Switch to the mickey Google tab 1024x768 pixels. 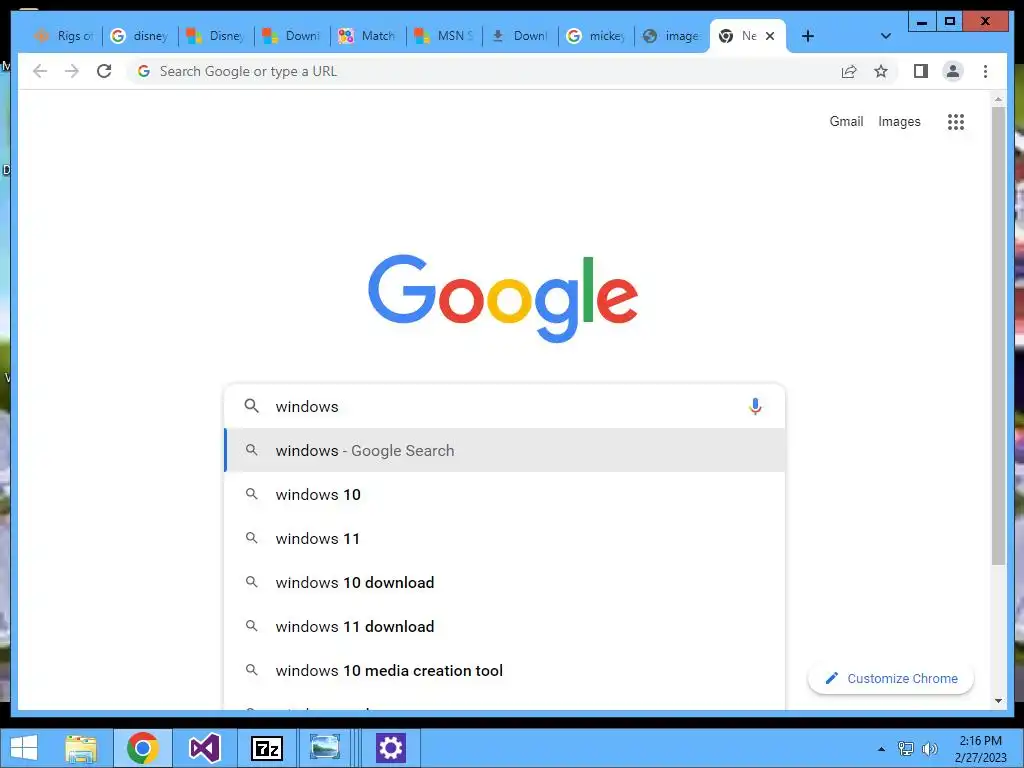[x=595, y=36]
